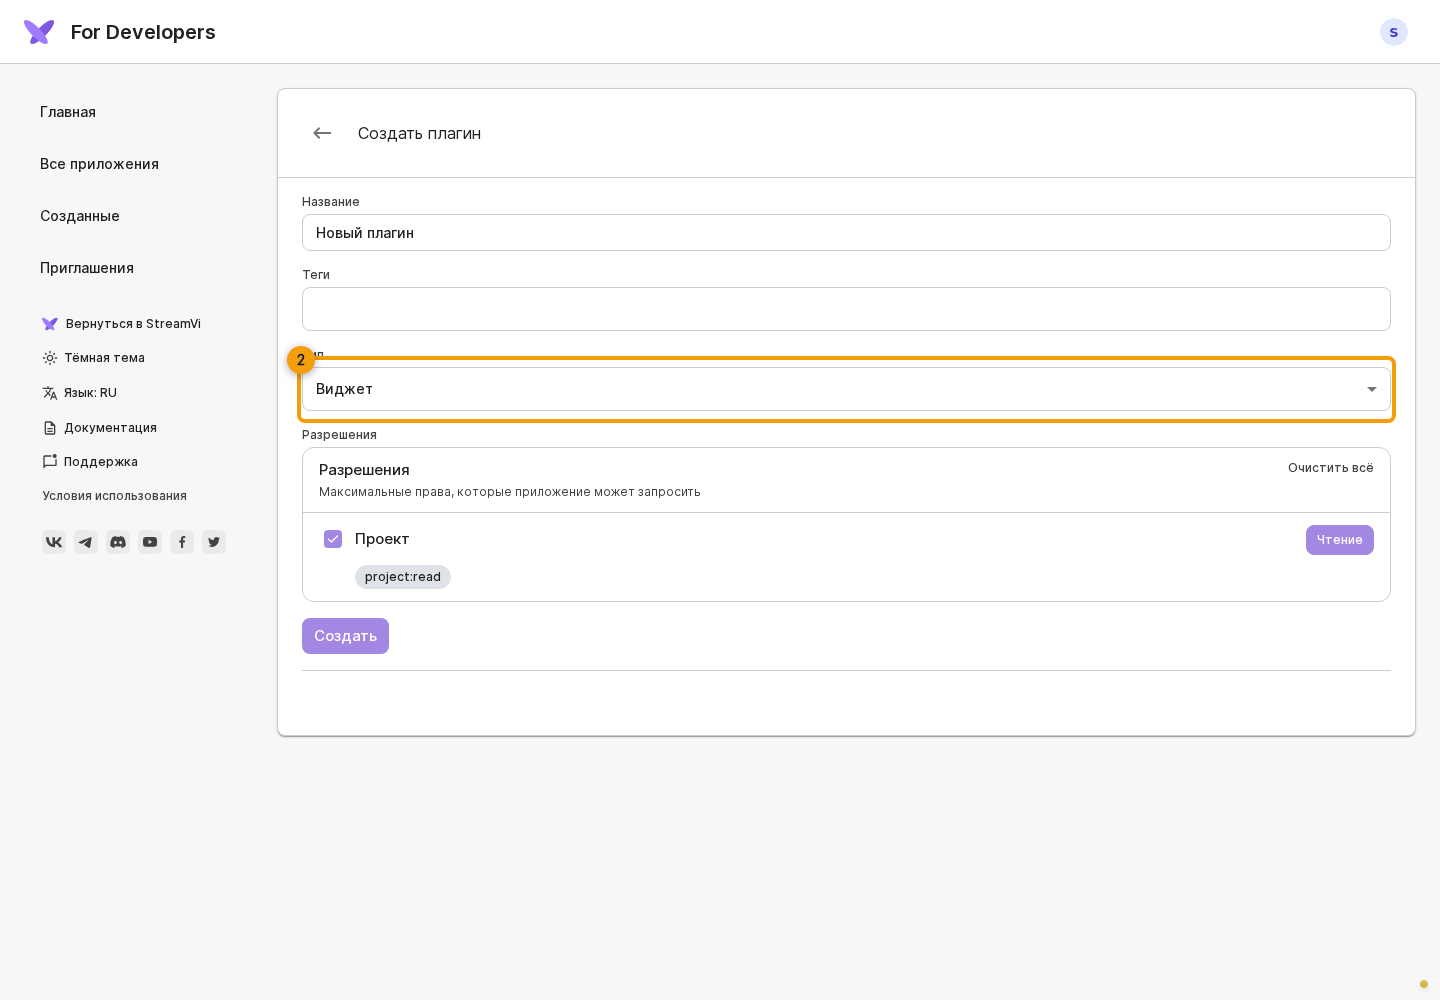The image size is (1440, 1000).
Task: Open the user avatar menu
Action: coord(1393,32)
